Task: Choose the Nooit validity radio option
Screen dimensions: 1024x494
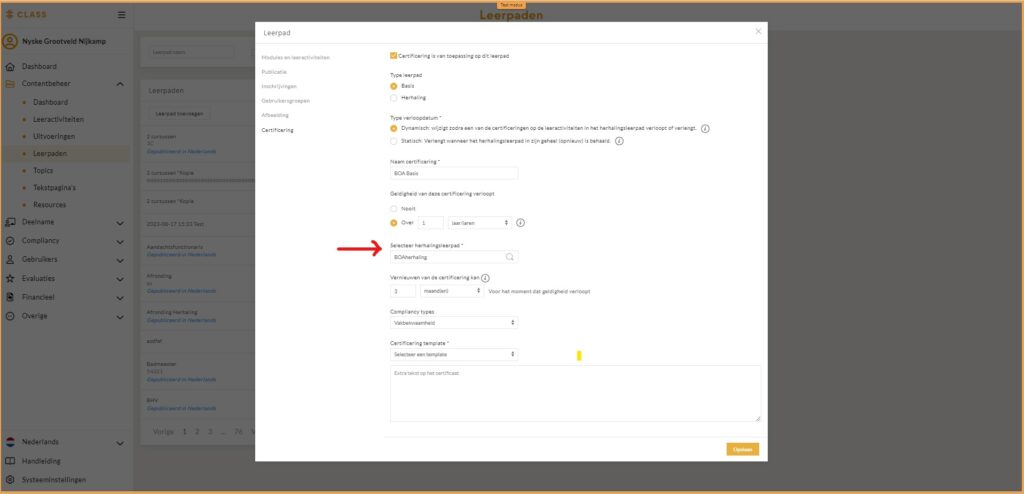Action: pyautogui.click(x=393, y=208)
